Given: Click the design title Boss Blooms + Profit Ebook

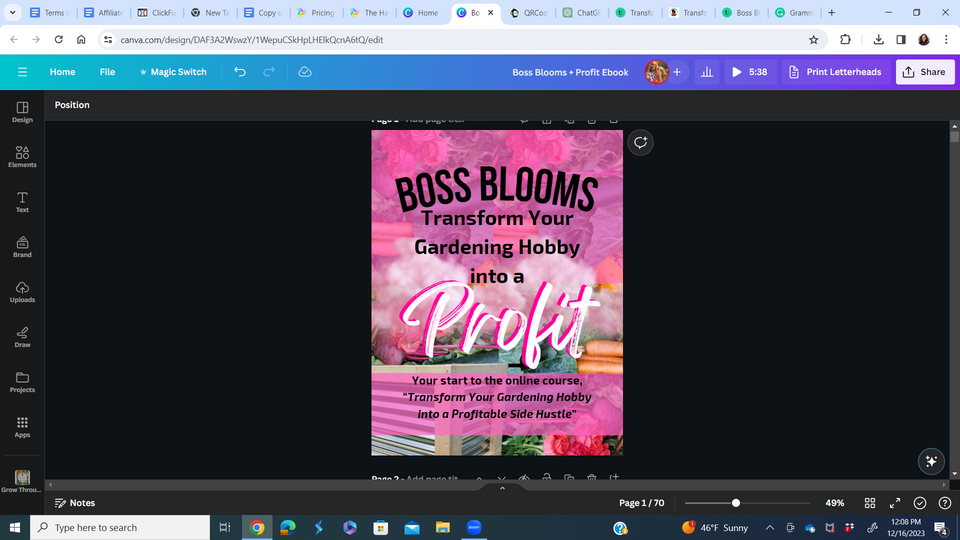Looking at the screenshot, I should 570,72.
